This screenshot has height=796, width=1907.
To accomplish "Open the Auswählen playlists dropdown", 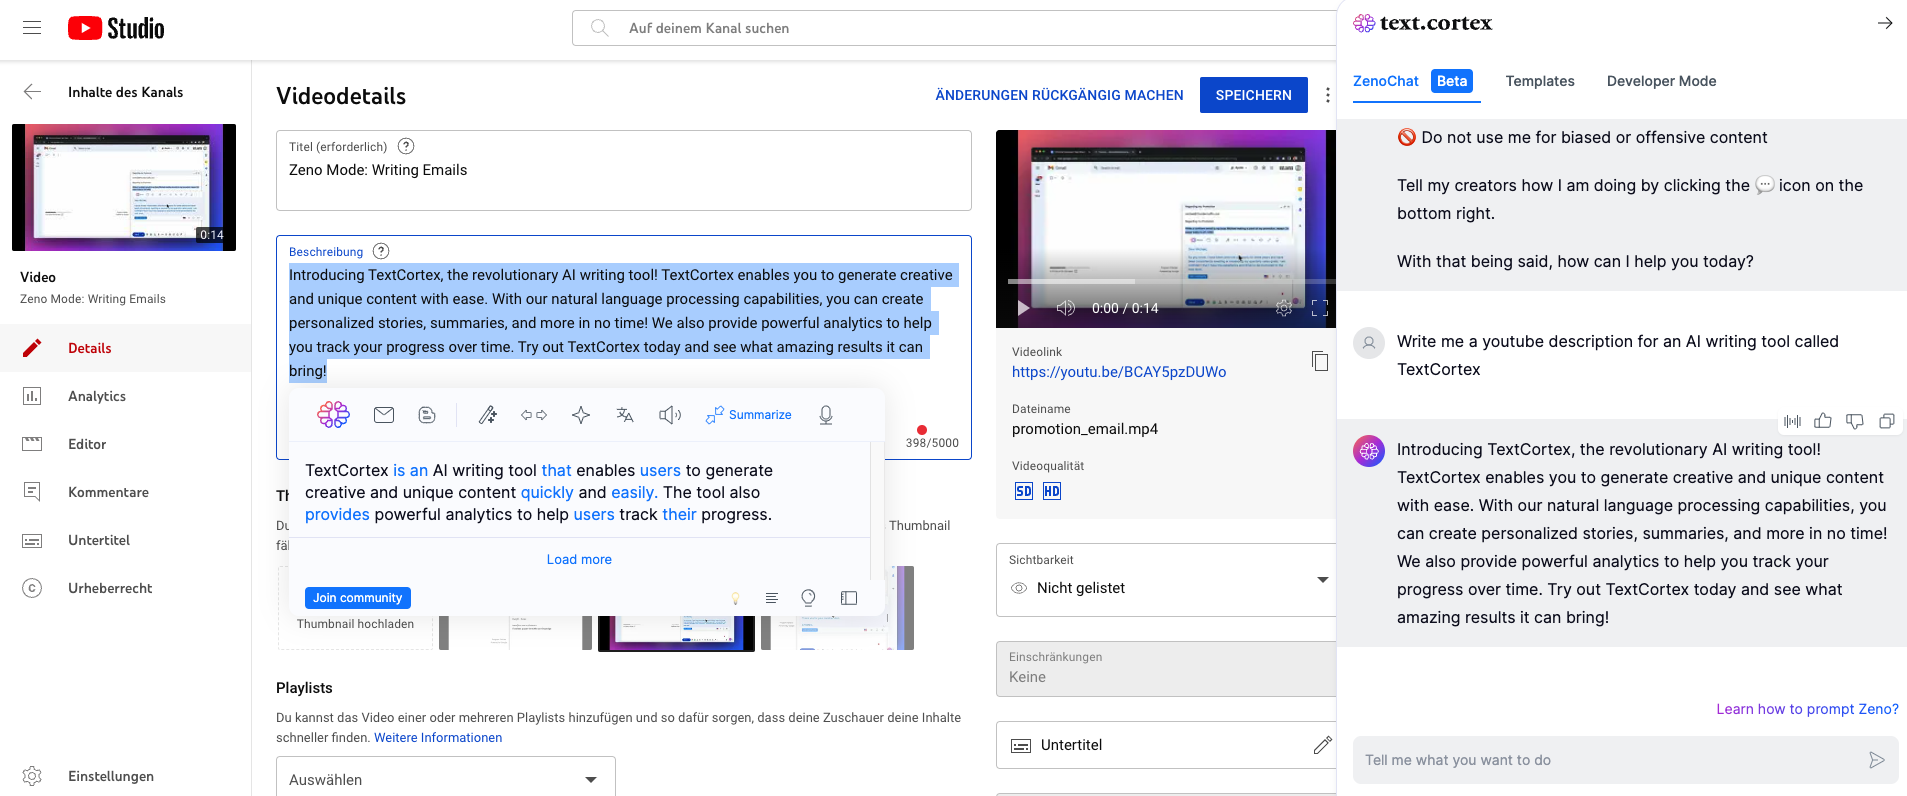I will [446, 779].
